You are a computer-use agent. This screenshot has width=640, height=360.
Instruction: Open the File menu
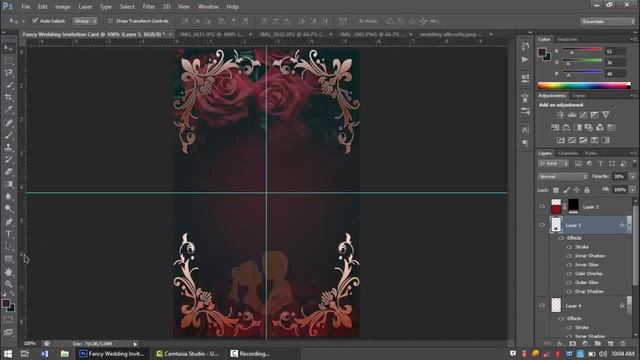pos(25,7)
